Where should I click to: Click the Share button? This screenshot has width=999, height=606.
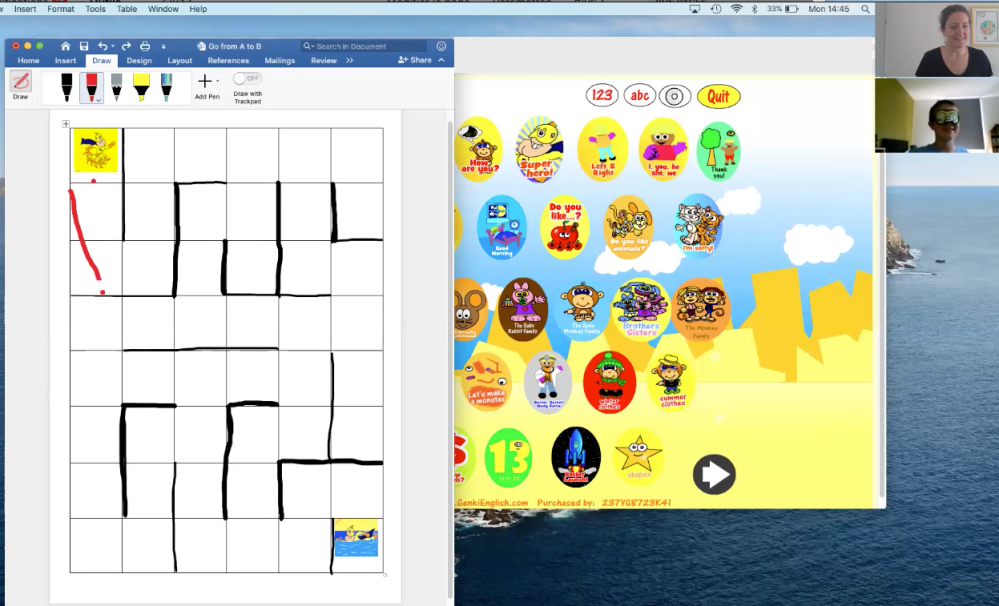415,60
